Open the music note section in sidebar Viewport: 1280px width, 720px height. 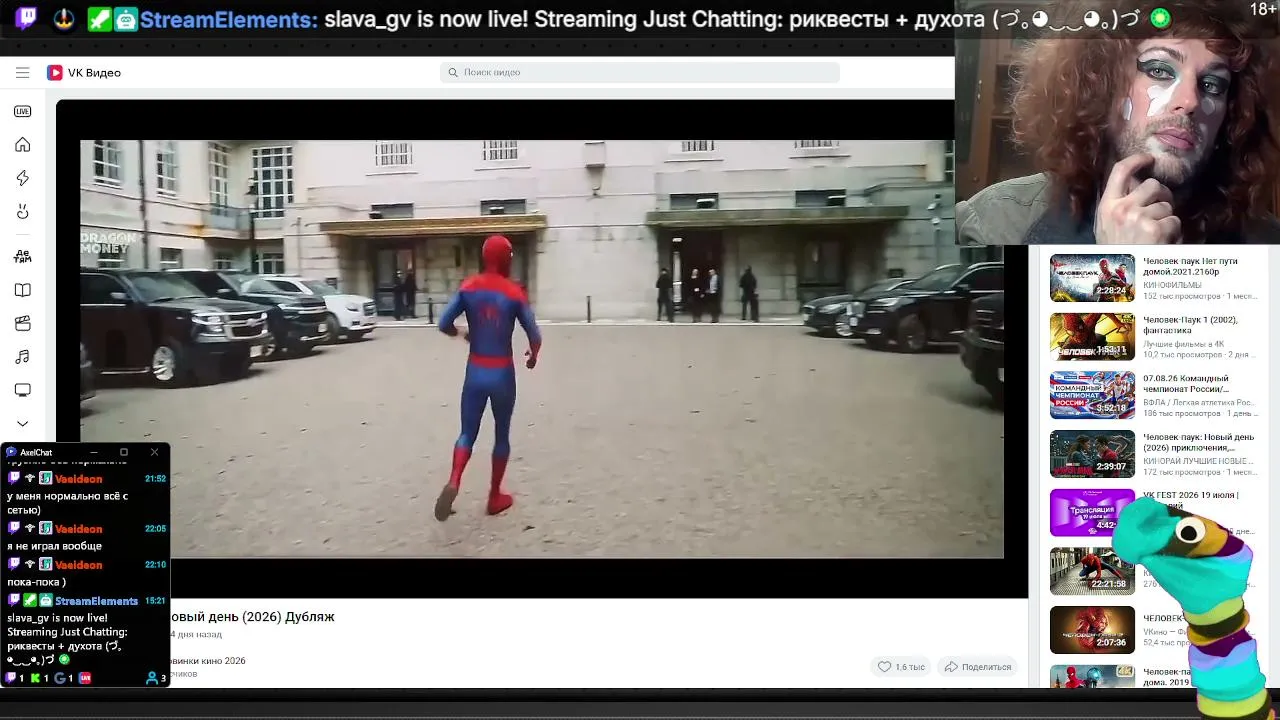coord(22,357)
